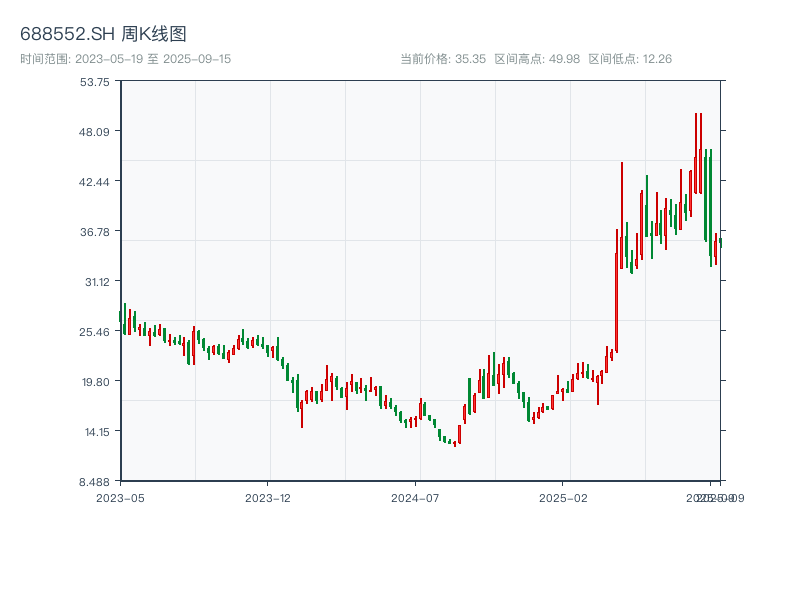Viewport: 800px width, 600px height.
Task: Click the 2025-02 date axis label
Action: [564, 497]
